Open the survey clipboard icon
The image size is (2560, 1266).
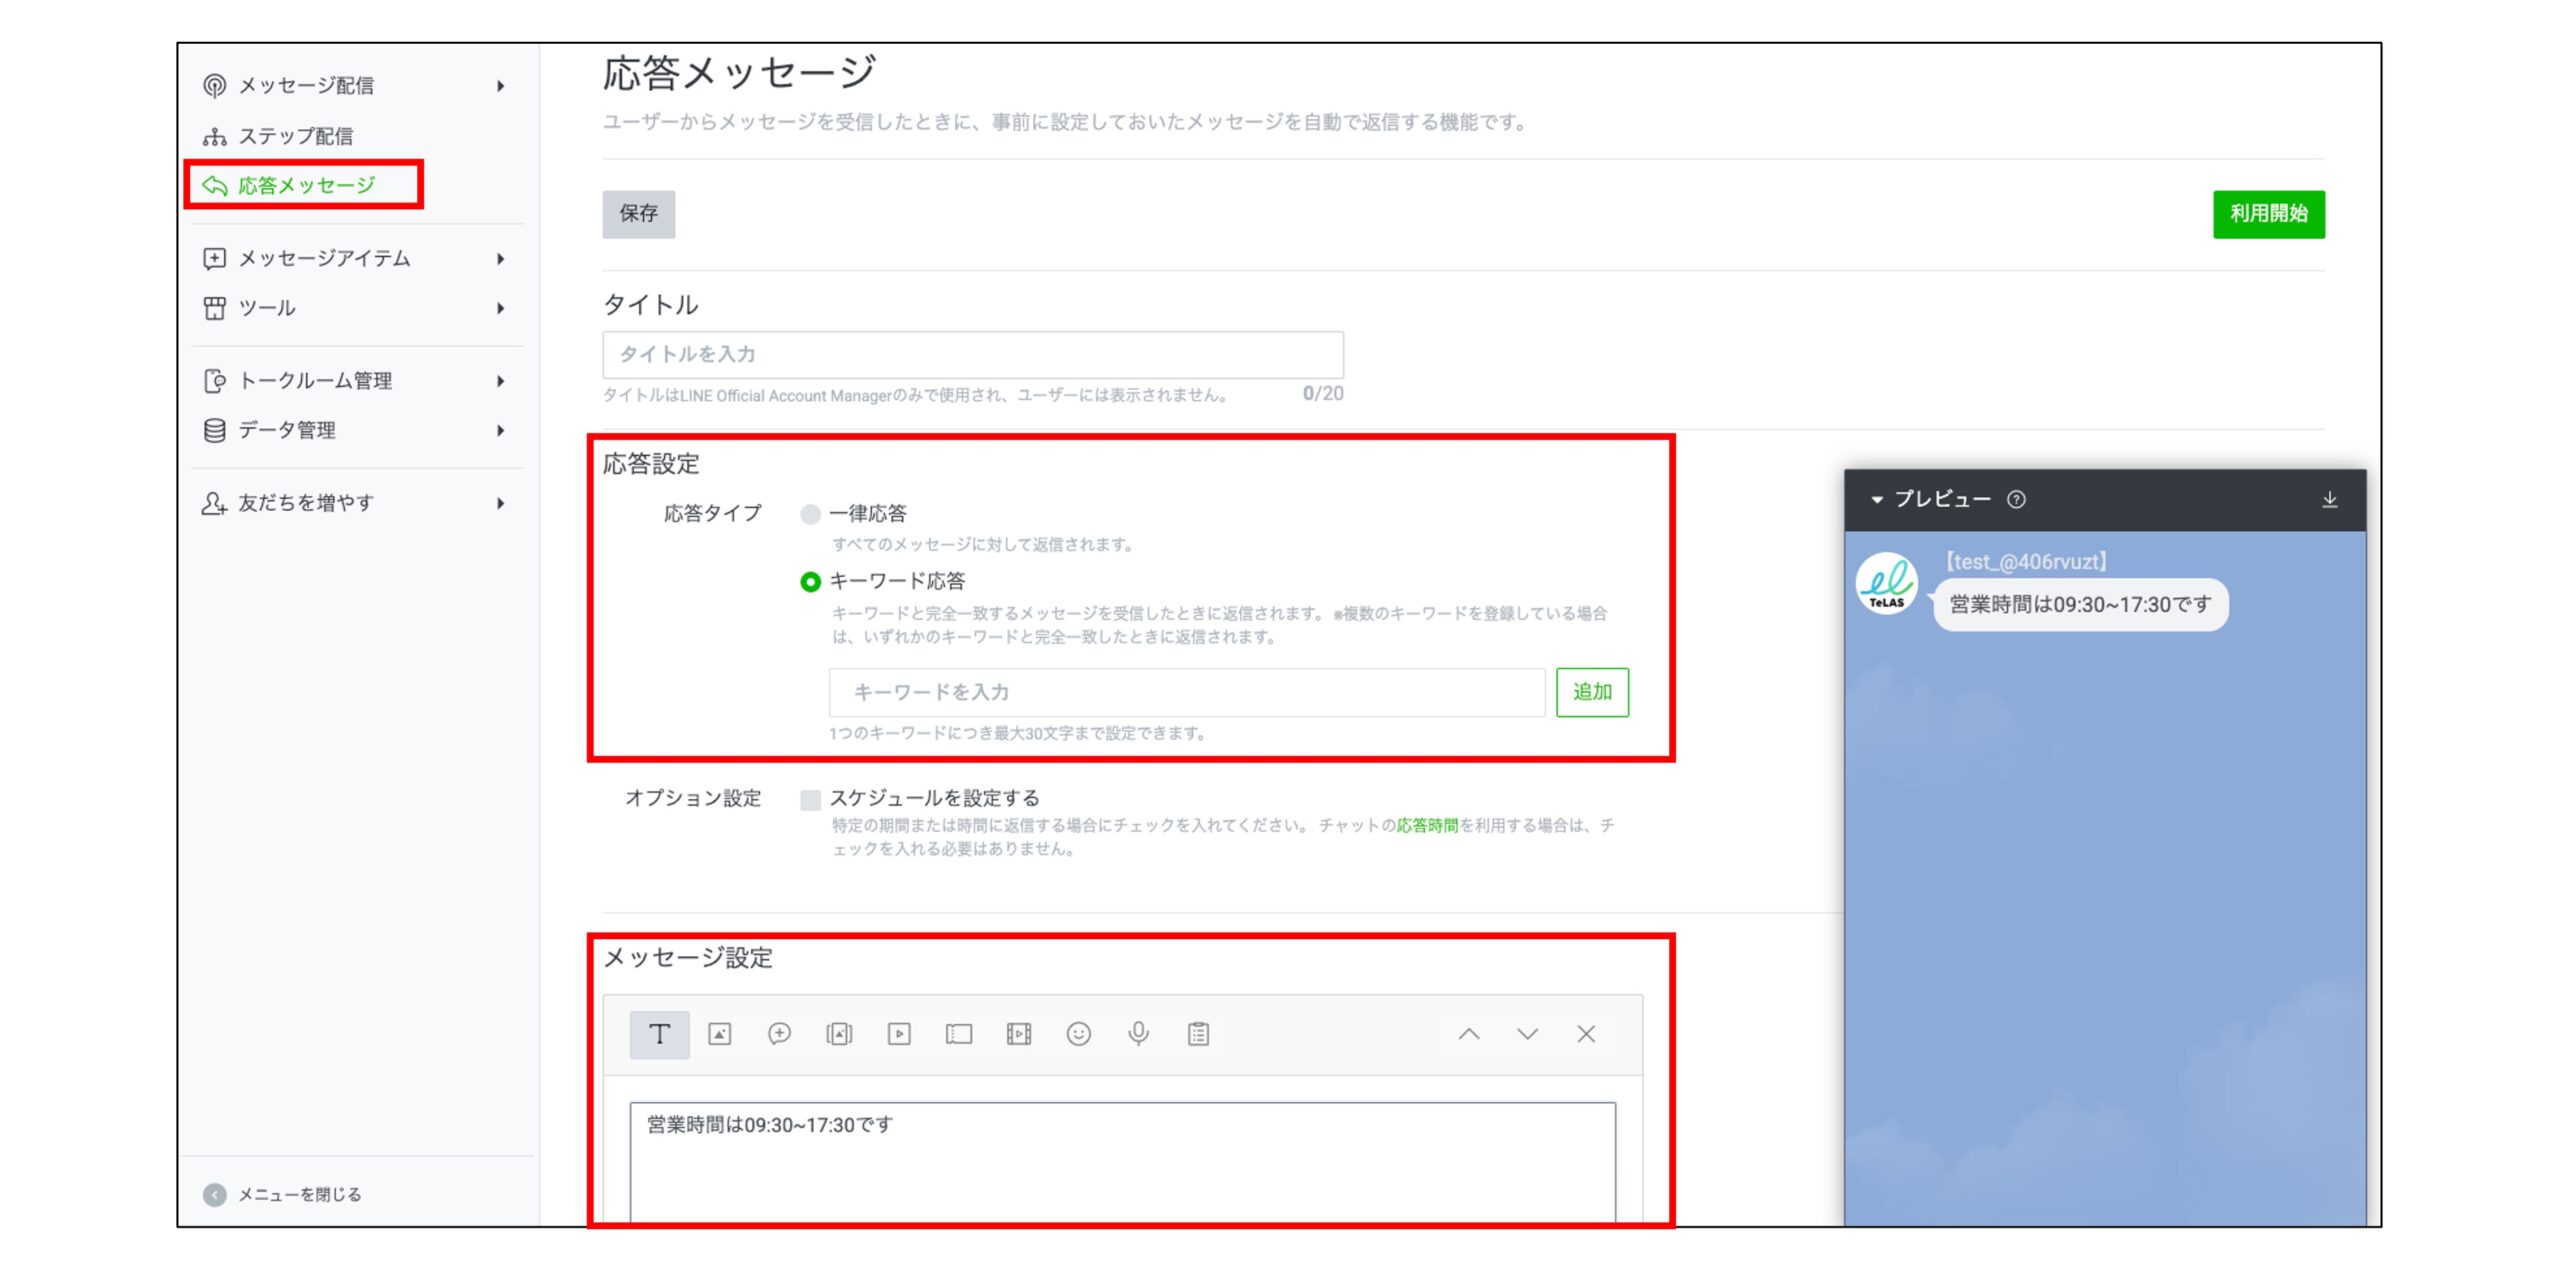[x=1198, y=1035]
